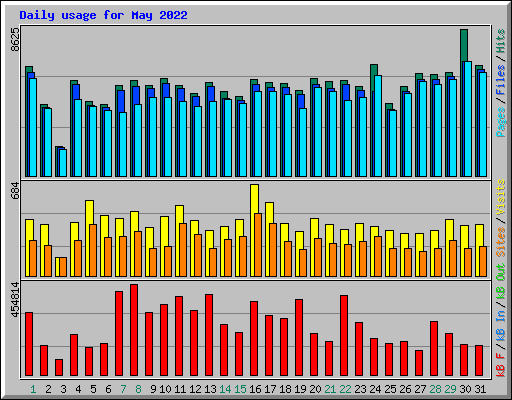Click day label 18 on the x-axis

(x=285, y=389)
